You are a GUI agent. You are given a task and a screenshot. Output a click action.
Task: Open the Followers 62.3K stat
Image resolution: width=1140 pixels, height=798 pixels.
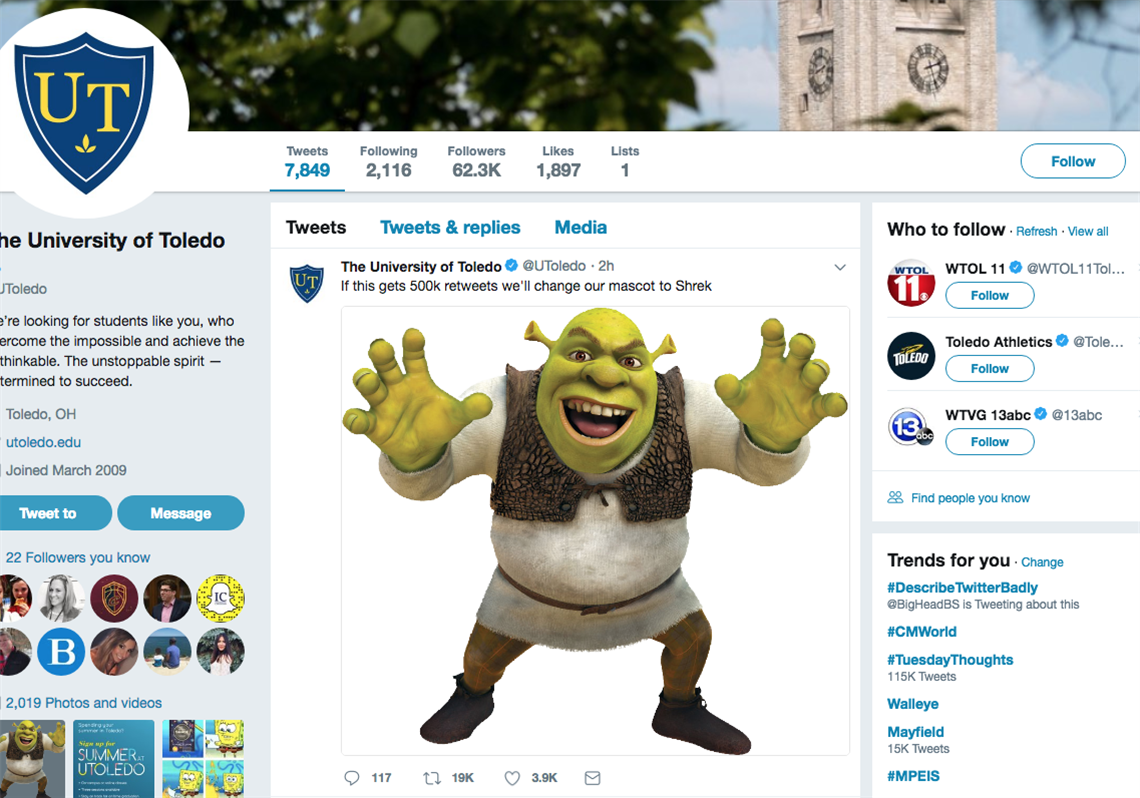[476, 161]
